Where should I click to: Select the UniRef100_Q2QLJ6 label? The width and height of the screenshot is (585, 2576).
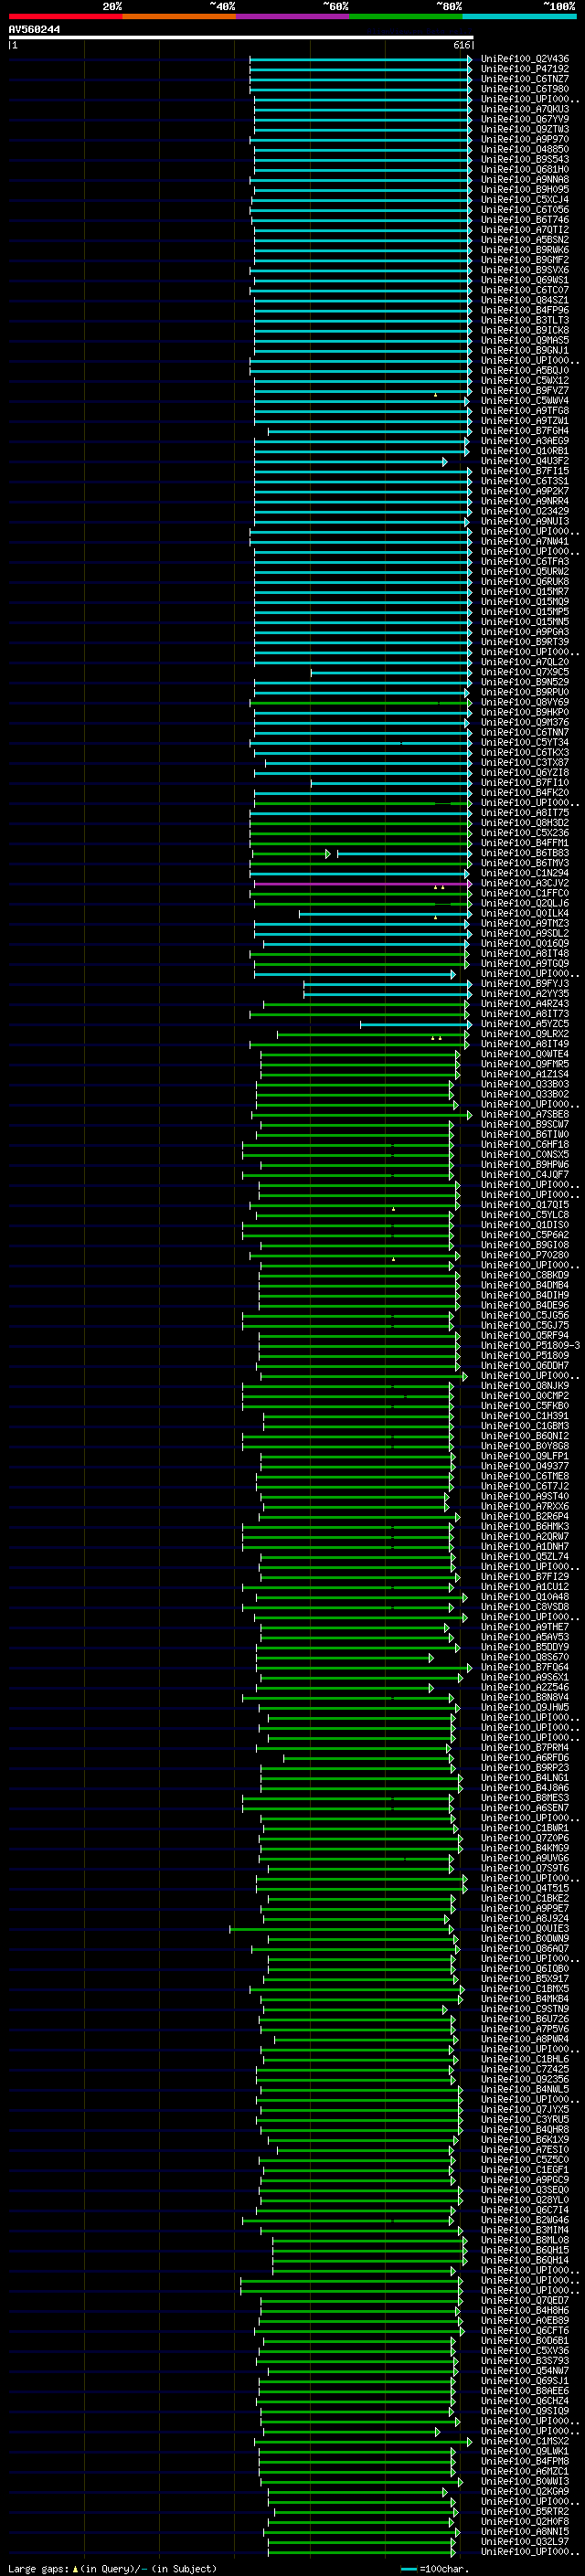(525, 903)
